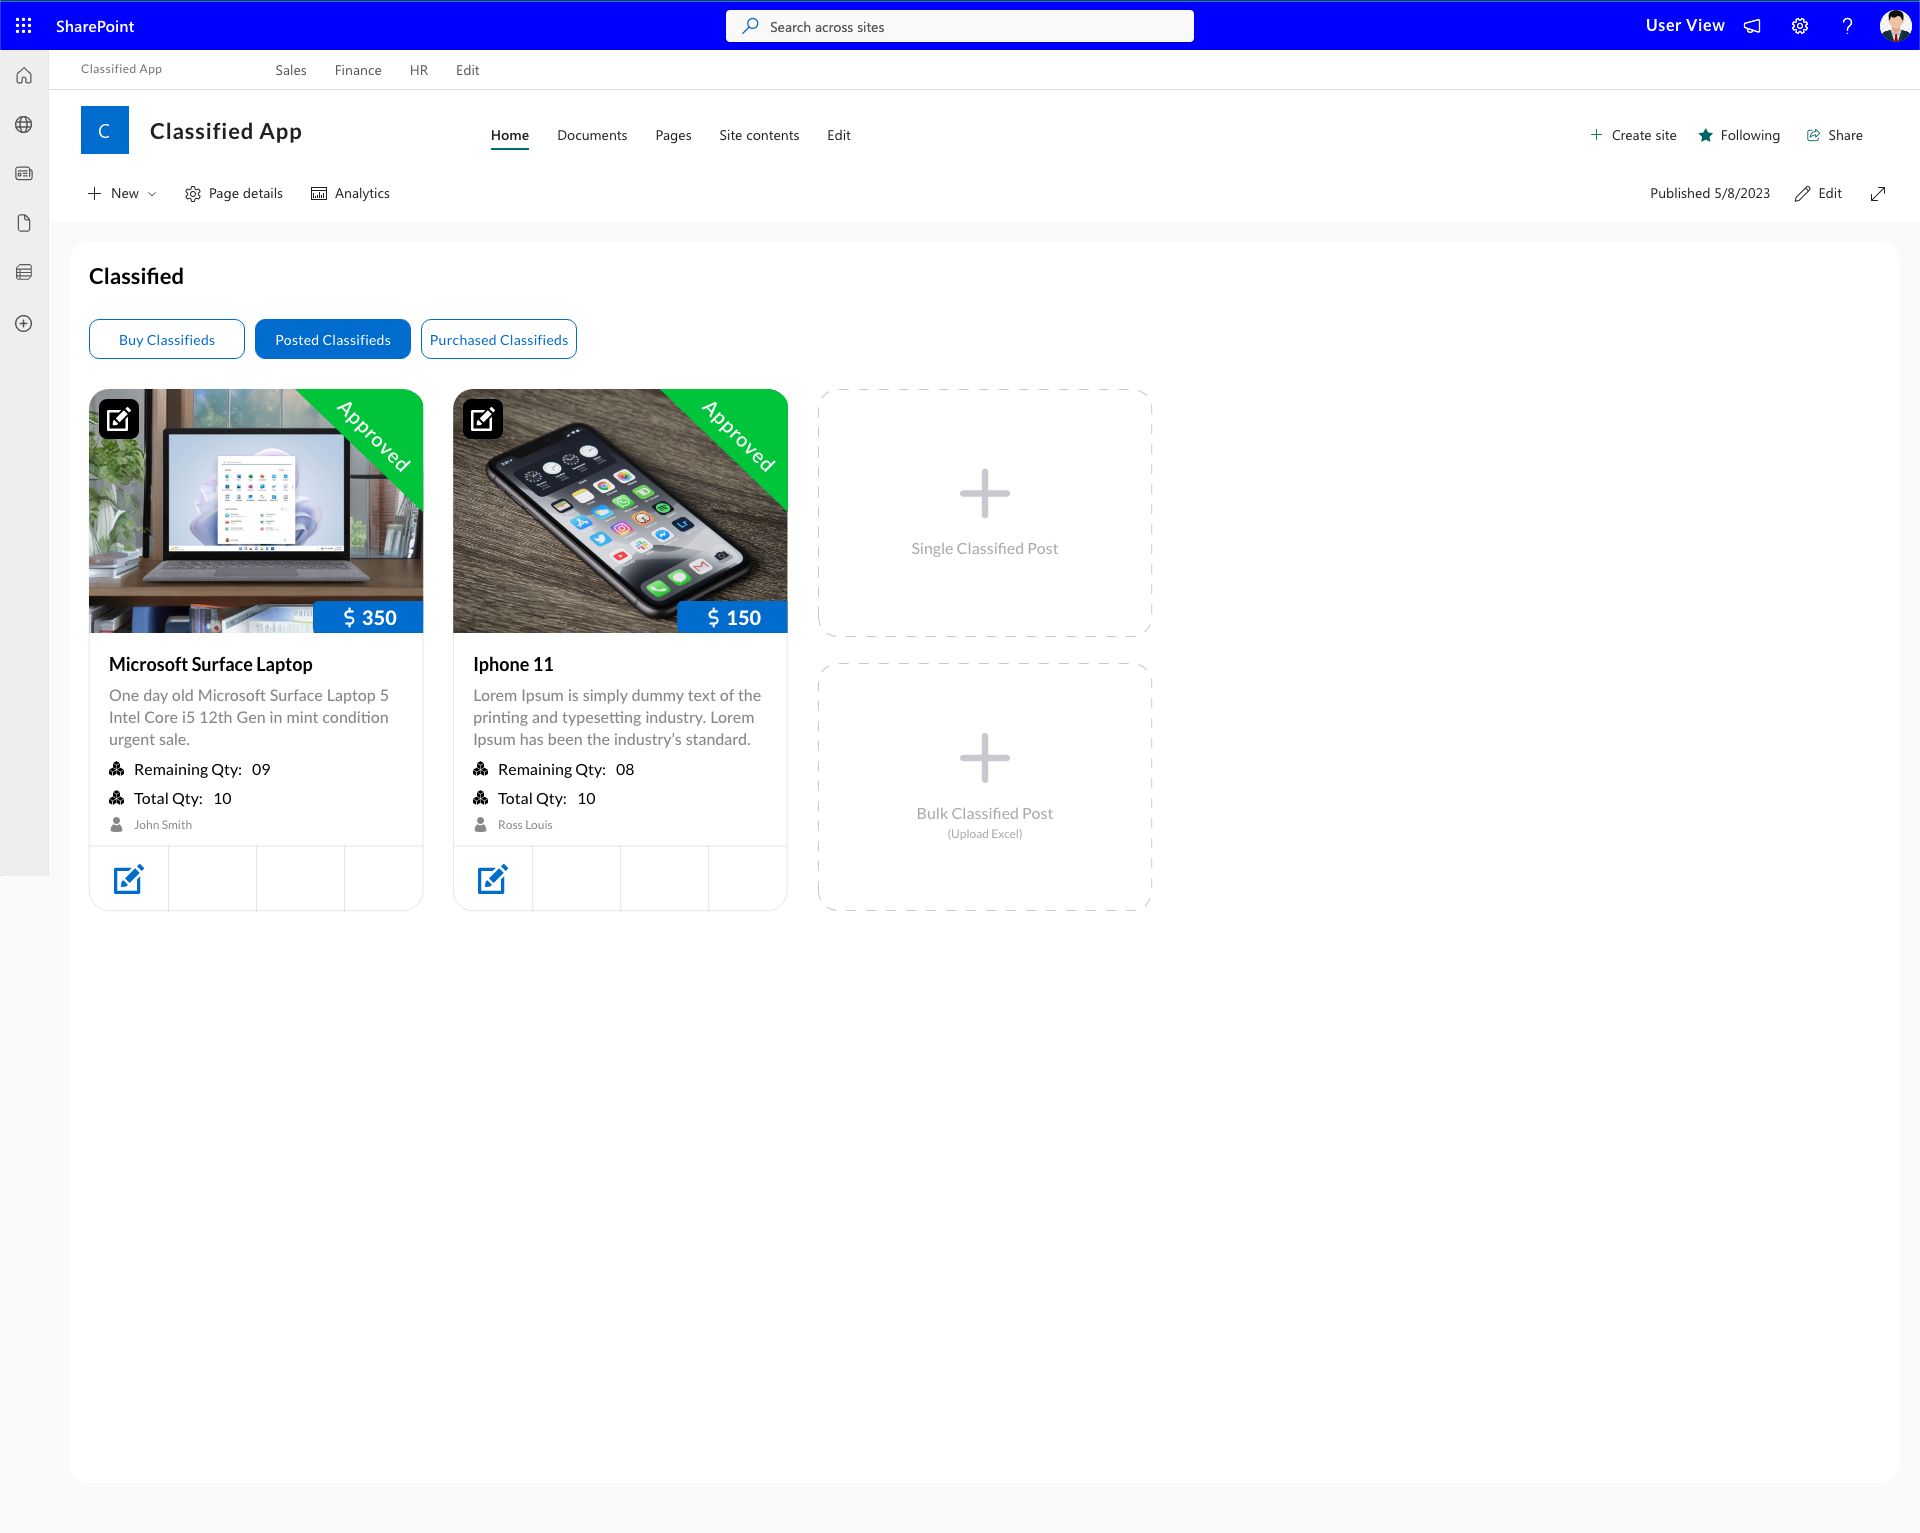Click seller name John Smith
Viewport: 1920px width, 1533px height.
pos(163,825)
